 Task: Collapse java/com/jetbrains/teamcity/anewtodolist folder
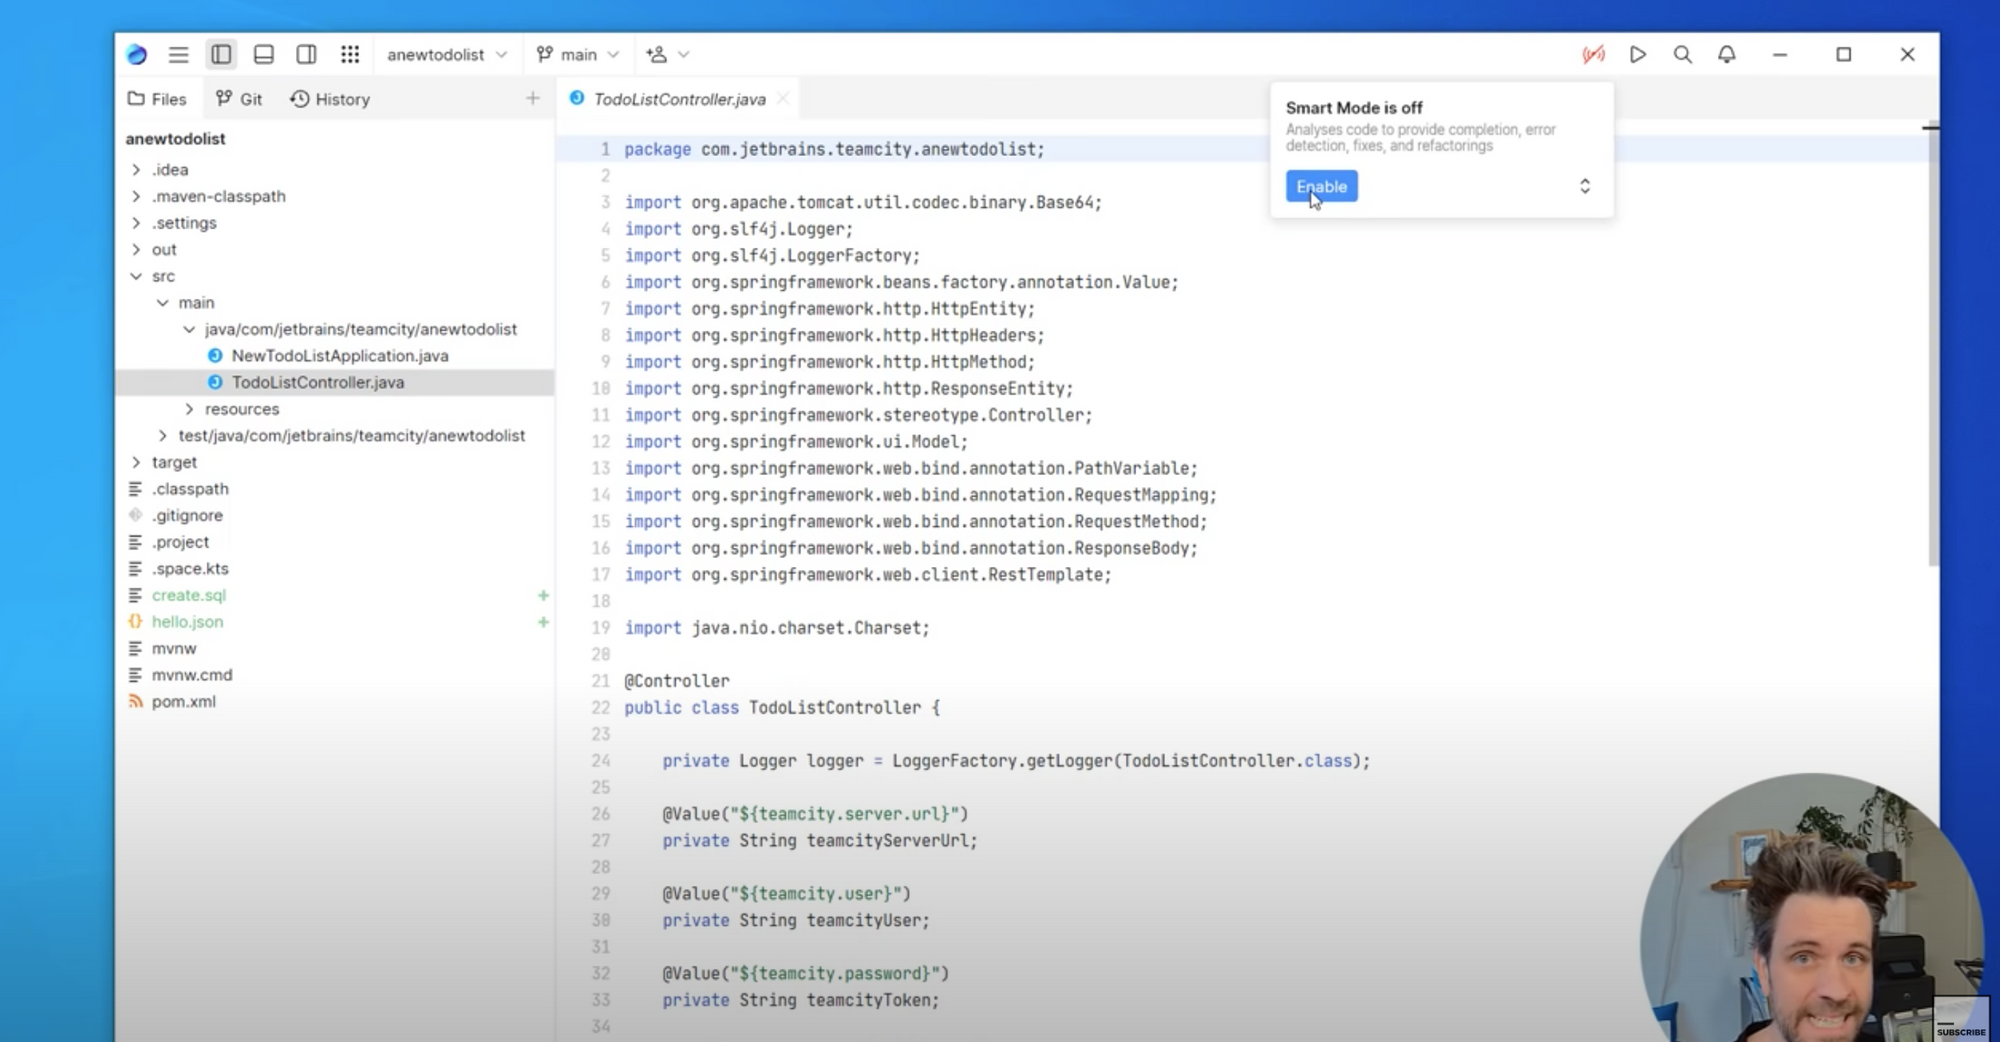point(189,329)
